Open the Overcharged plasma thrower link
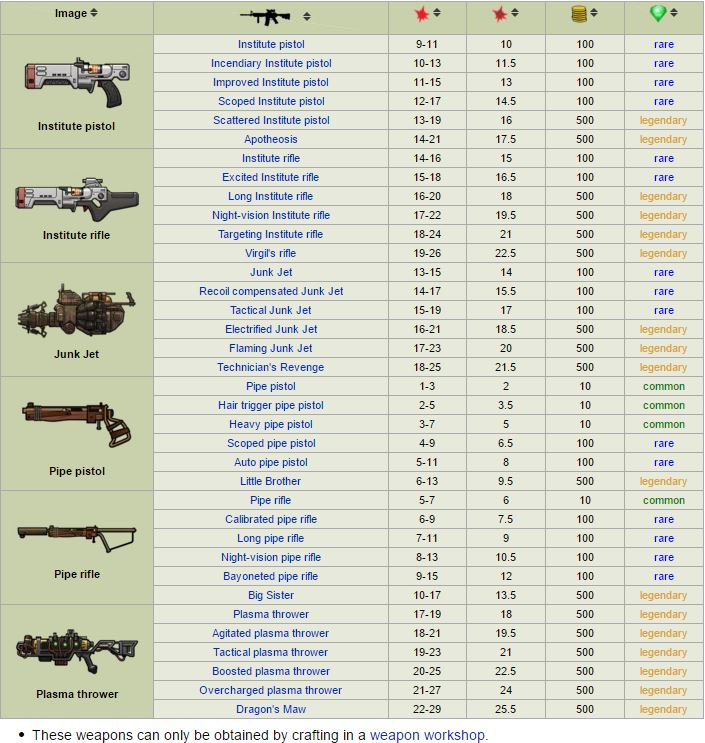 click(271, 690)
